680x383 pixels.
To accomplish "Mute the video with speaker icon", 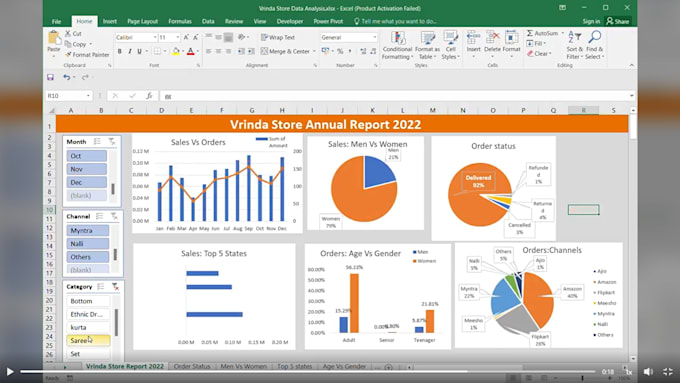I will [648, 372].
